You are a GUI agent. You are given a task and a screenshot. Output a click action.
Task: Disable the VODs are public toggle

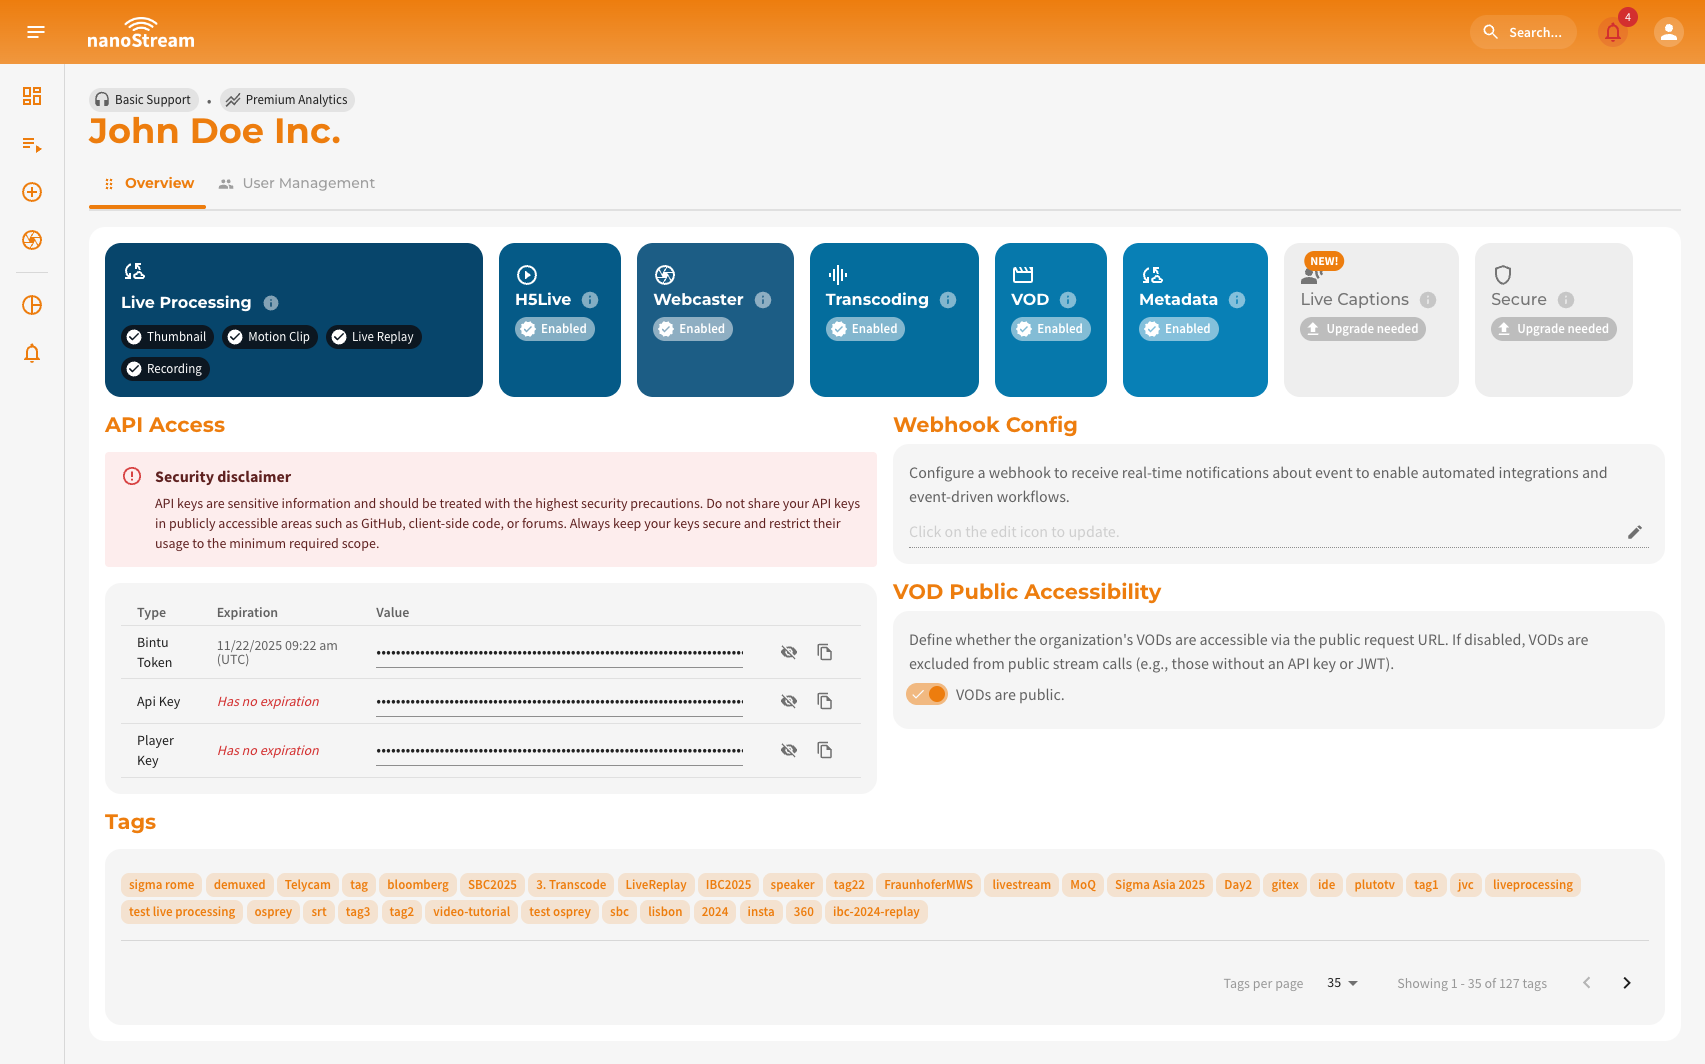click(x=927, y=693)
